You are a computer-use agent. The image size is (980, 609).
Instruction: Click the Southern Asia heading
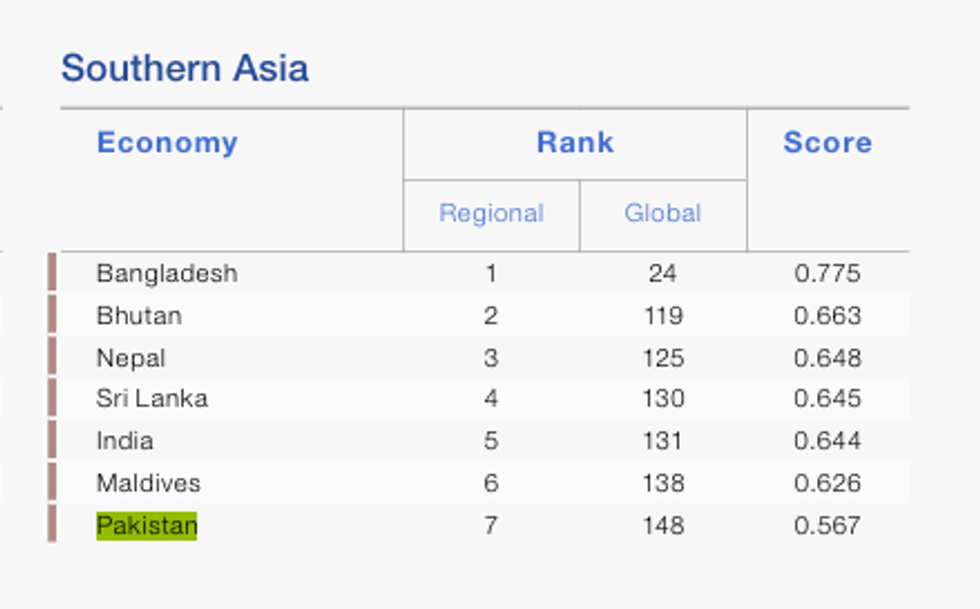pos(185,69)
